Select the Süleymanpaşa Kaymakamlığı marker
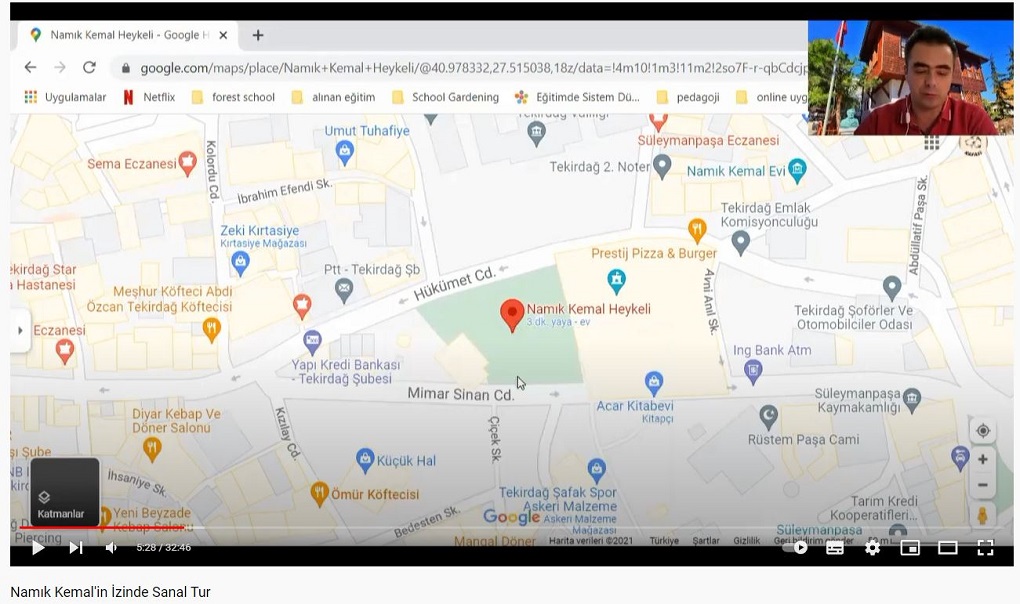Screen dimensions: 1020x604 (912, 400)
